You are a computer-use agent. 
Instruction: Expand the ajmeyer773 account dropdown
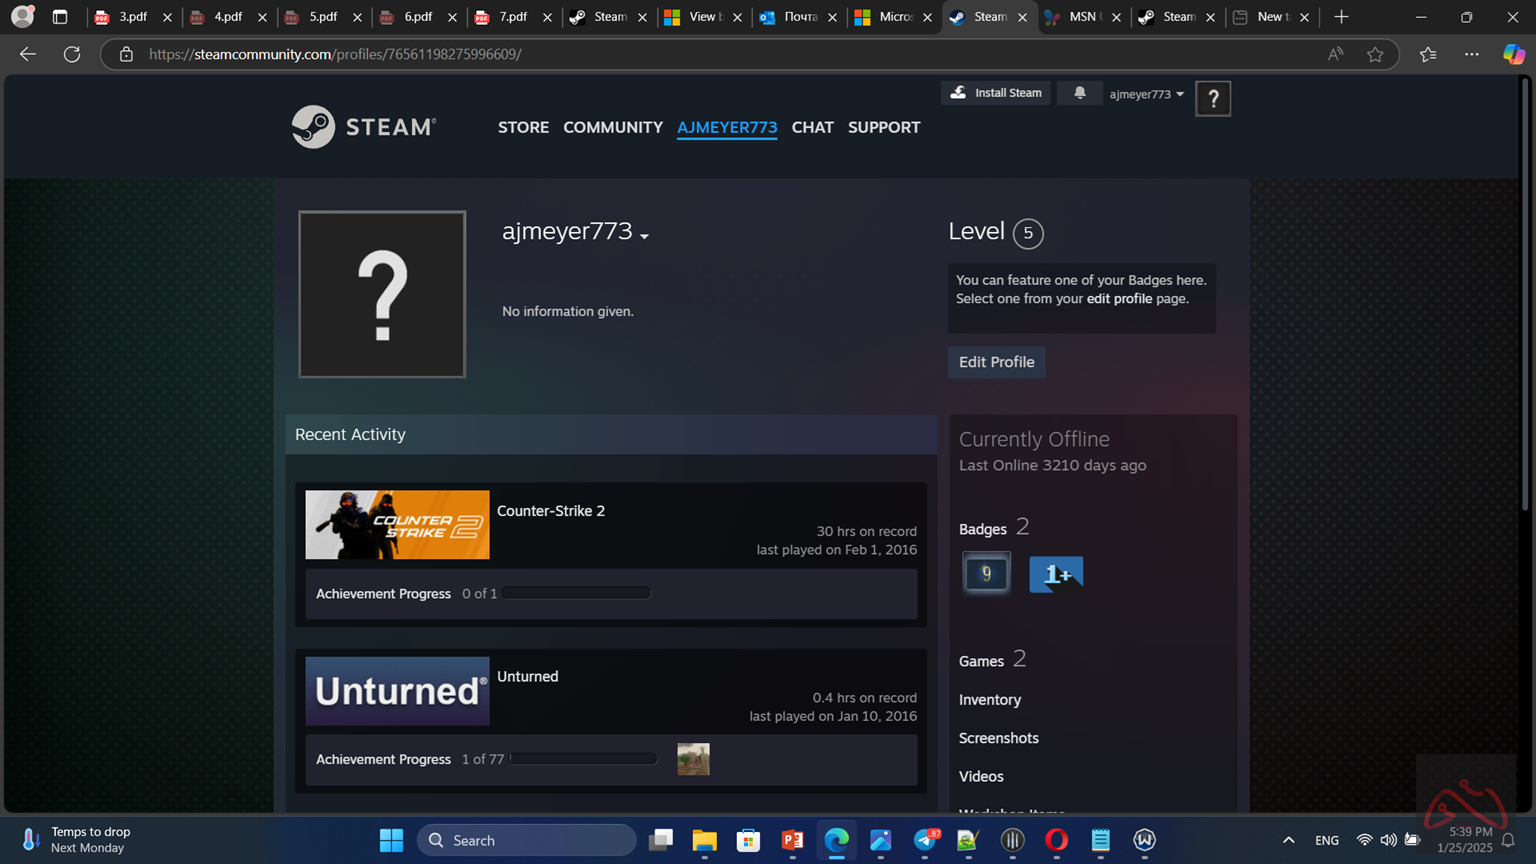tap(1146, 94)
